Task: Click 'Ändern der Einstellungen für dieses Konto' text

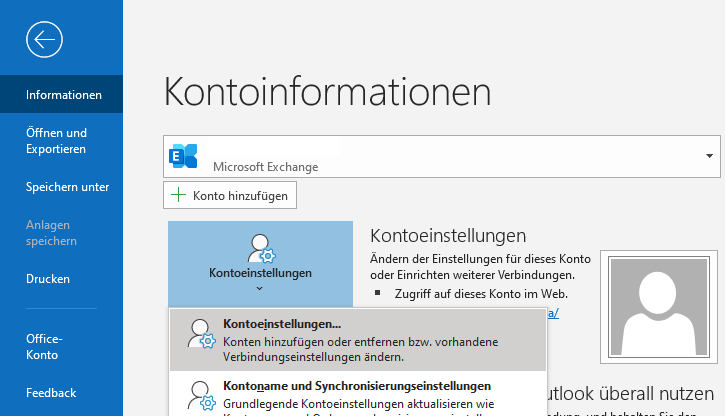Action: point(480,259)
